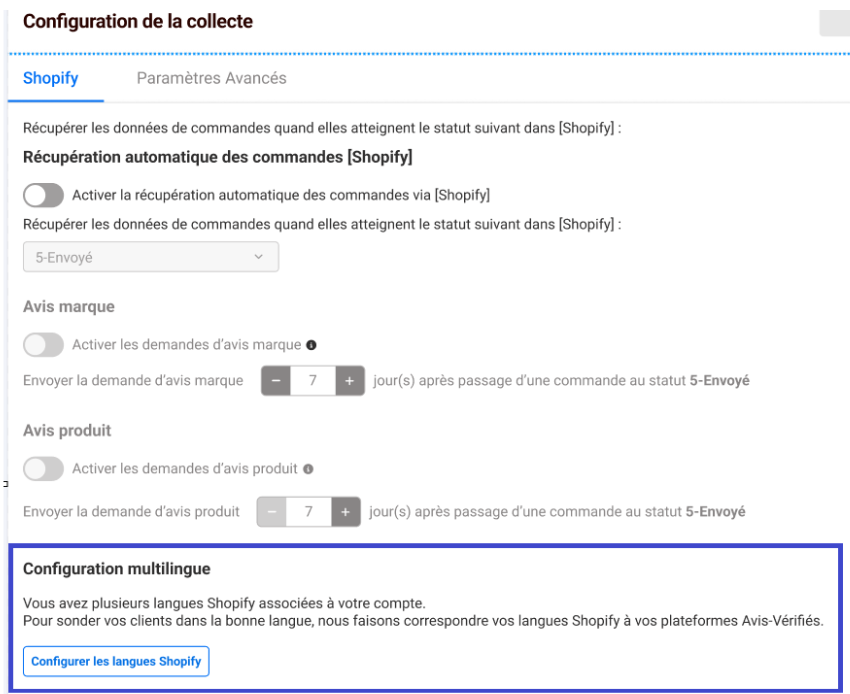The height and width of the screenshot is (694, 850).
Task: Click Configurer les langues Shopify button
Action: click(116, 661)
